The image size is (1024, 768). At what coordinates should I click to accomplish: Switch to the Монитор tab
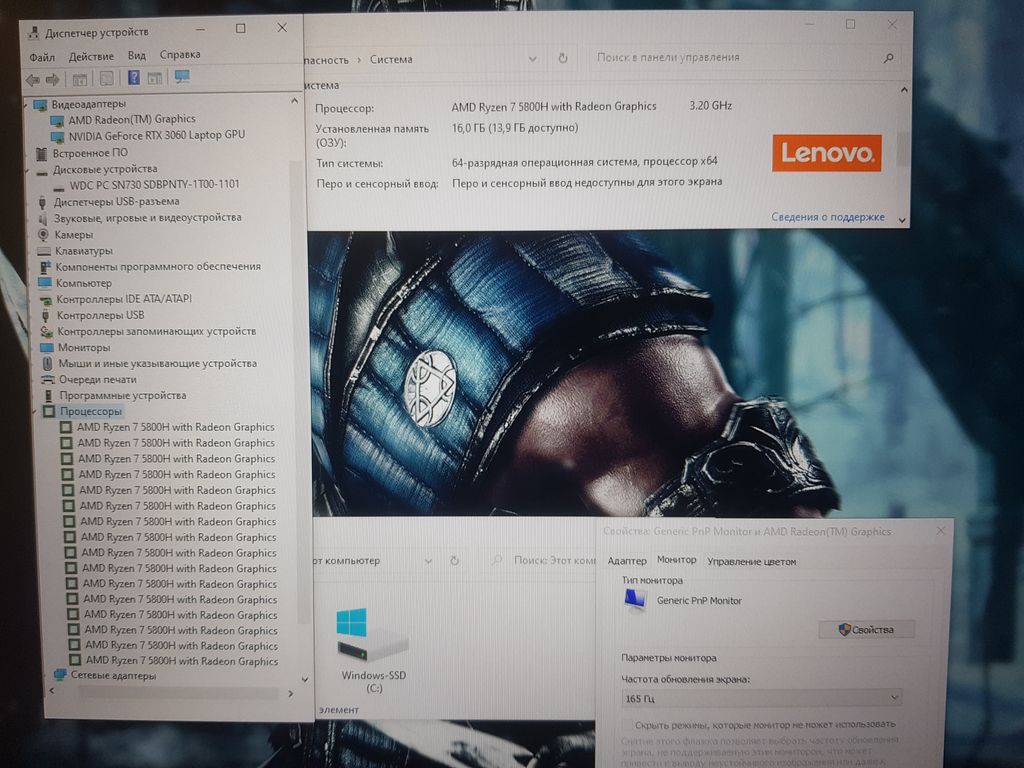(x=677, y=560)
